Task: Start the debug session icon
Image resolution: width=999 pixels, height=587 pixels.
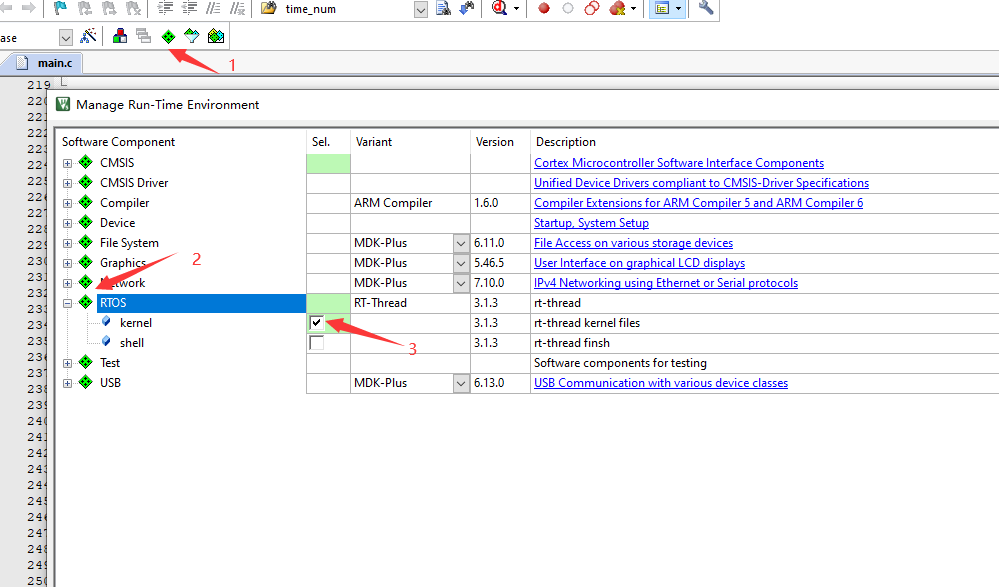Action: point(500,8)
